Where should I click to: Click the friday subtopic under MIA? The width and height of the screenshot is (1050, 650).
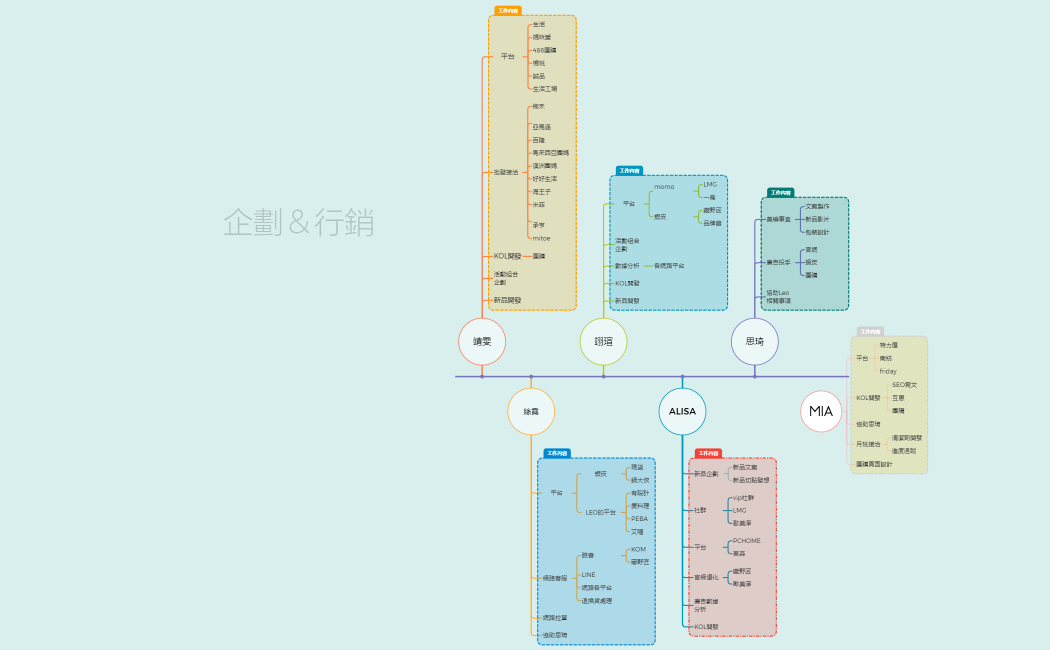(888, 371)
